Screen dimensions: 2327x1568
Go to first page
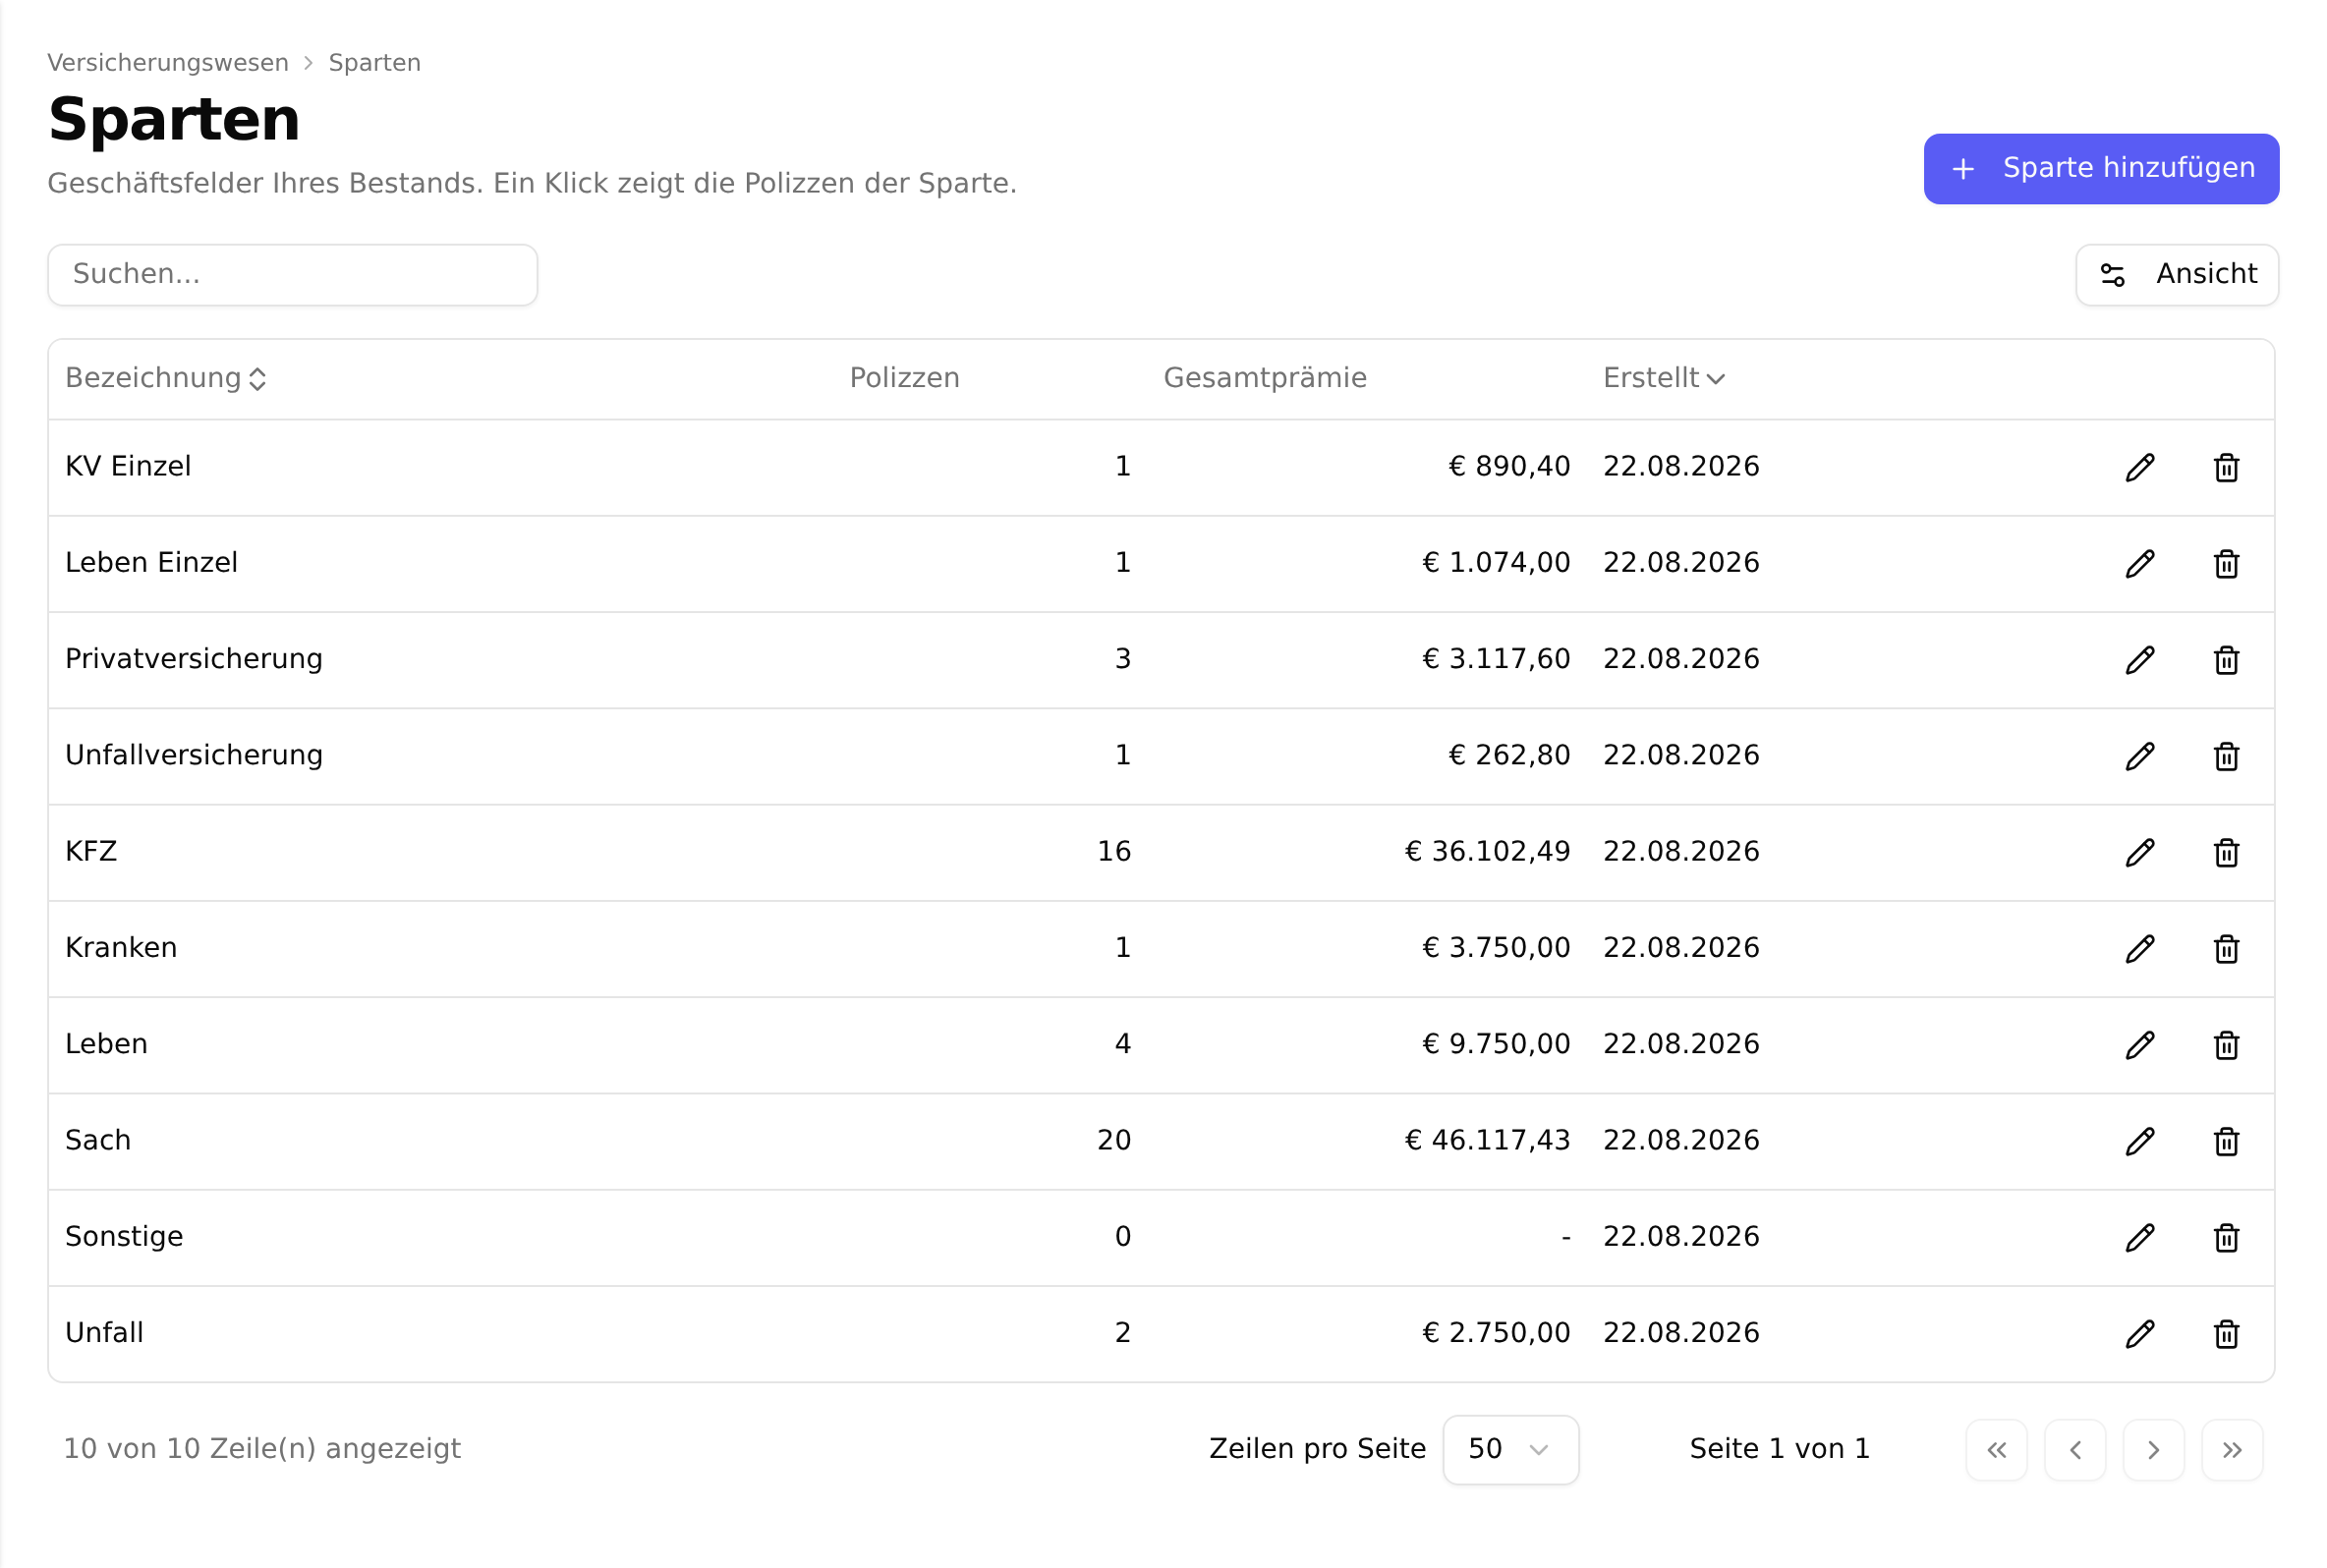pyautogui.click(x=1996, y=1450)
